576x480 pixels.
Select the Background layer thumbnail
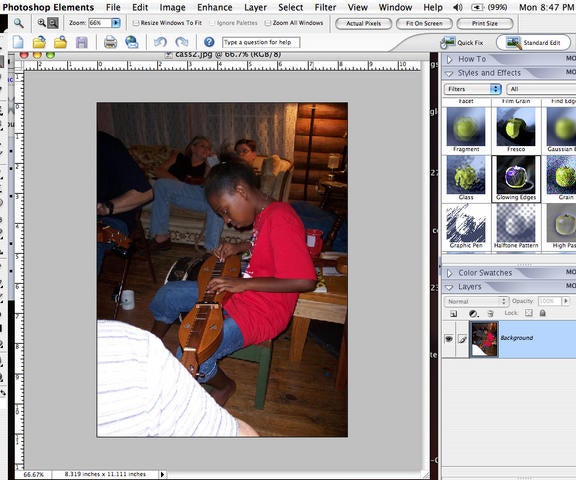pos(483,339)
